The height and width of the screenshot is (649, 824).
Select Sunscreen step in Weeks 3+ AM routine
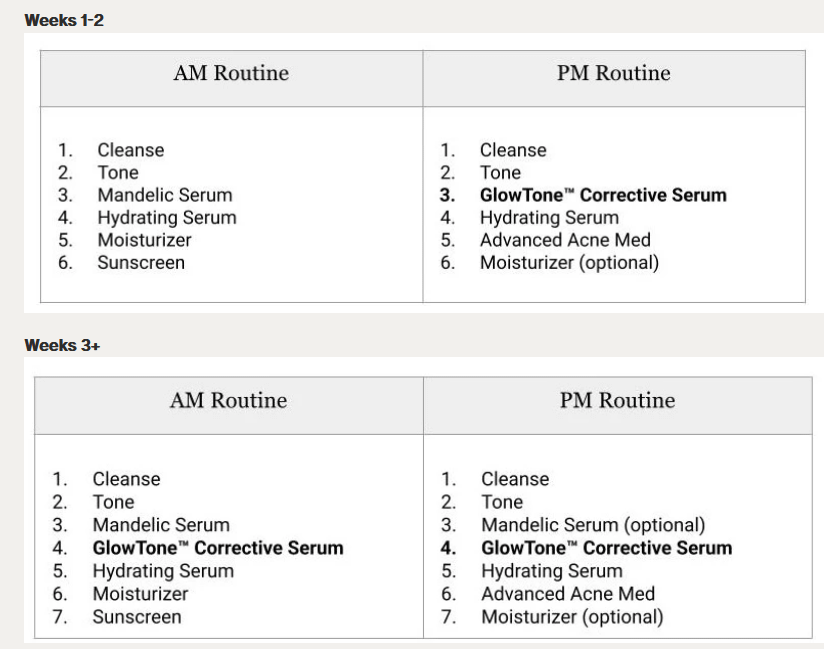pyautogui.click(x=137, y=617)
